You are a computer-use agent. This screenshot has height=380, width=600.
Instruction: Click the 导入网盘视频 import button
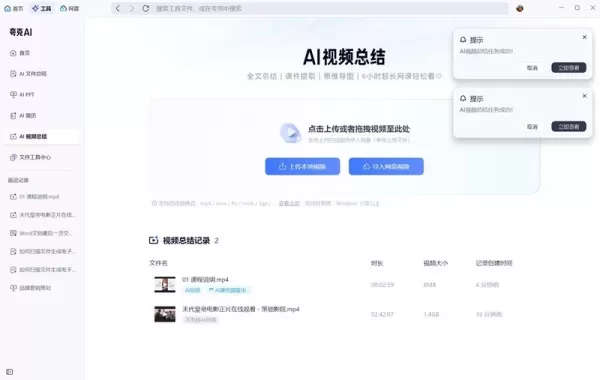click(x=386, y=166)
